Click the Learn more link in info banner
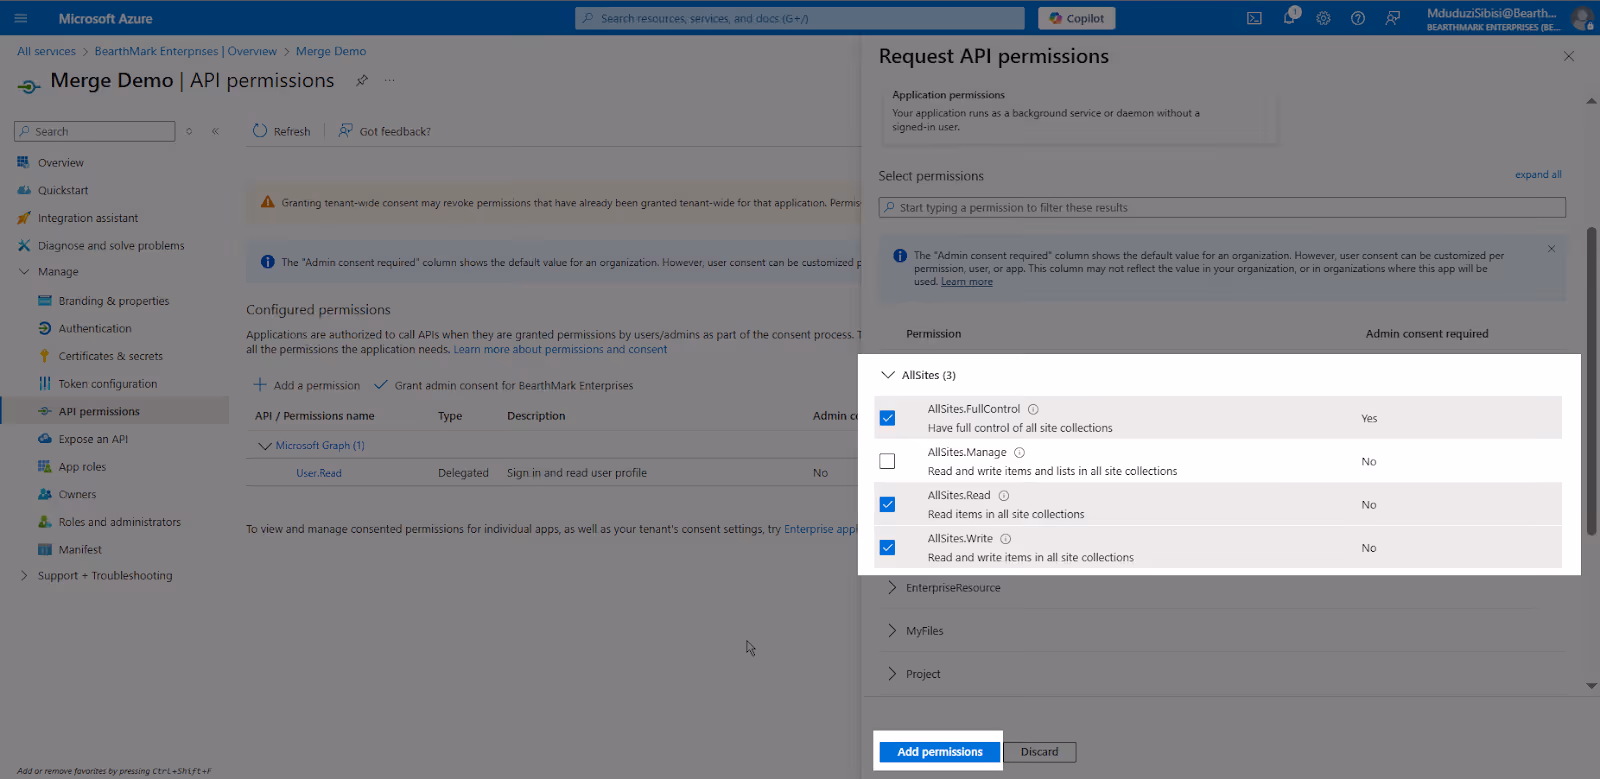Viewport: 1600px width, 779px height. point(967,282)
